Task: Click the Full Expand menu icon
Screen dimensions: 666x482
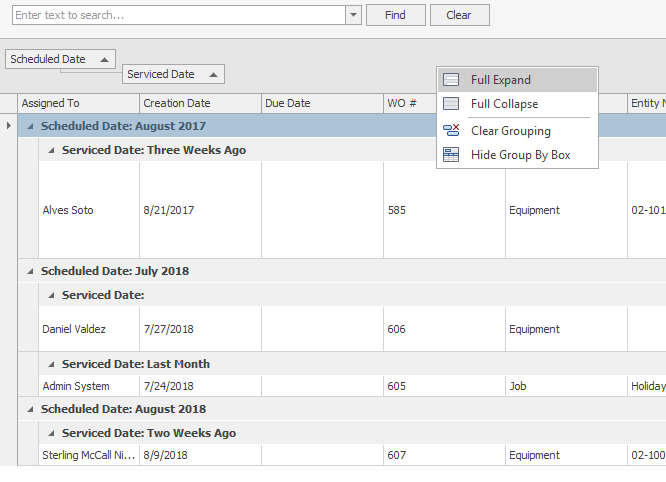Action: pos(451,80)
